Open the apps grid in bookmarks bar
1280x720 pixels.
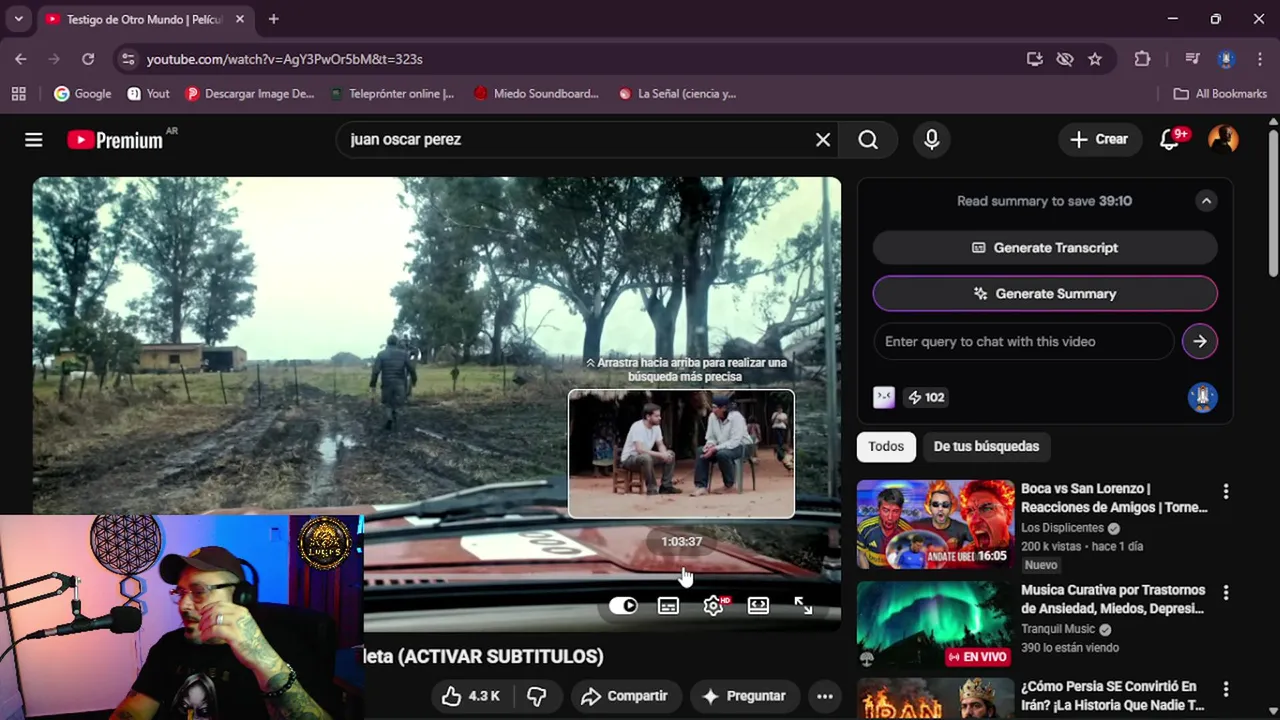click(18, 94)
